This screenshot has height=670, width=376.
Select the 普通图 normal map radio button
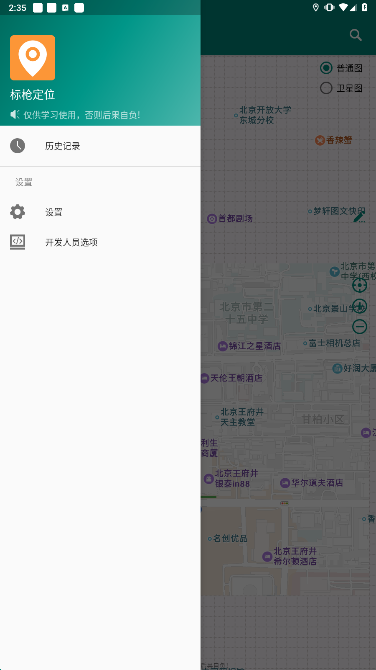(x=326, y=68)
